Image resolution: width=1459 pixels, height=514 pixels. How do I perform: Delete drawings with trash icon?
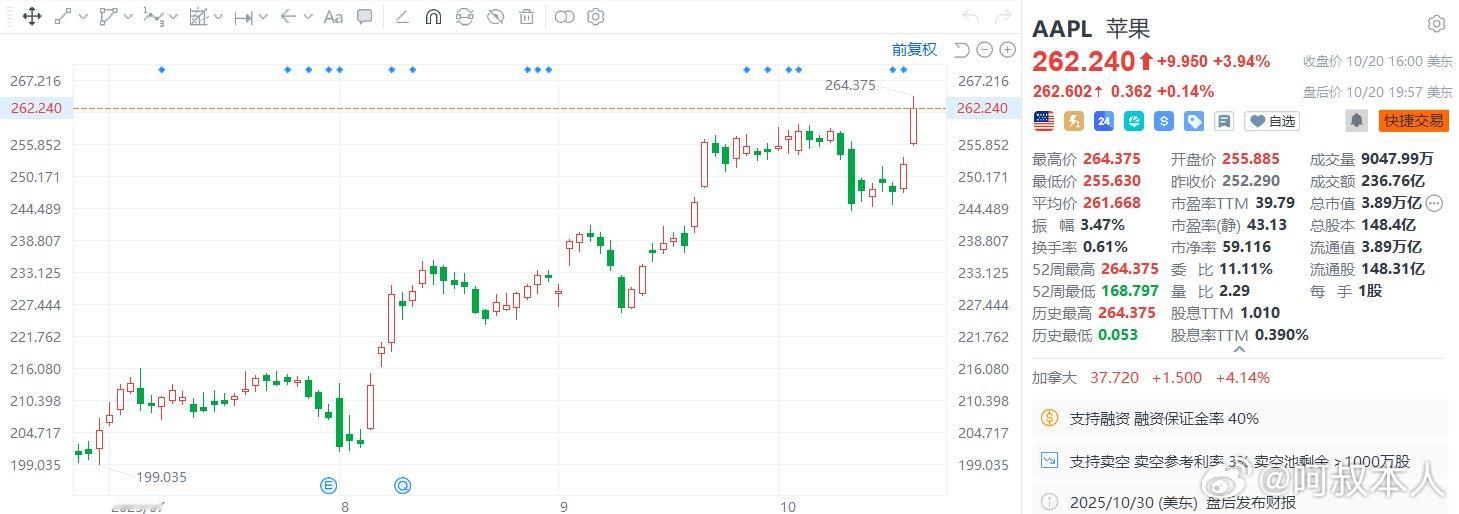click(x=526, y=16)
